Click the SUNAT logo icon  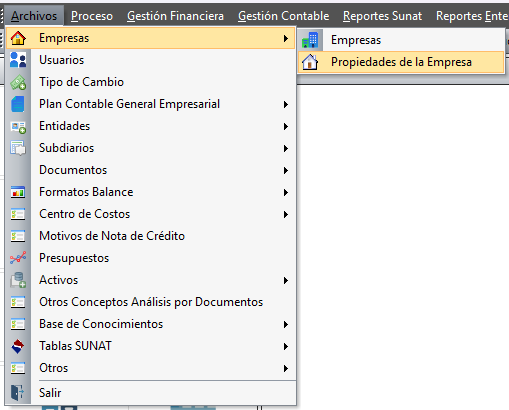click(x=18, y=346)
